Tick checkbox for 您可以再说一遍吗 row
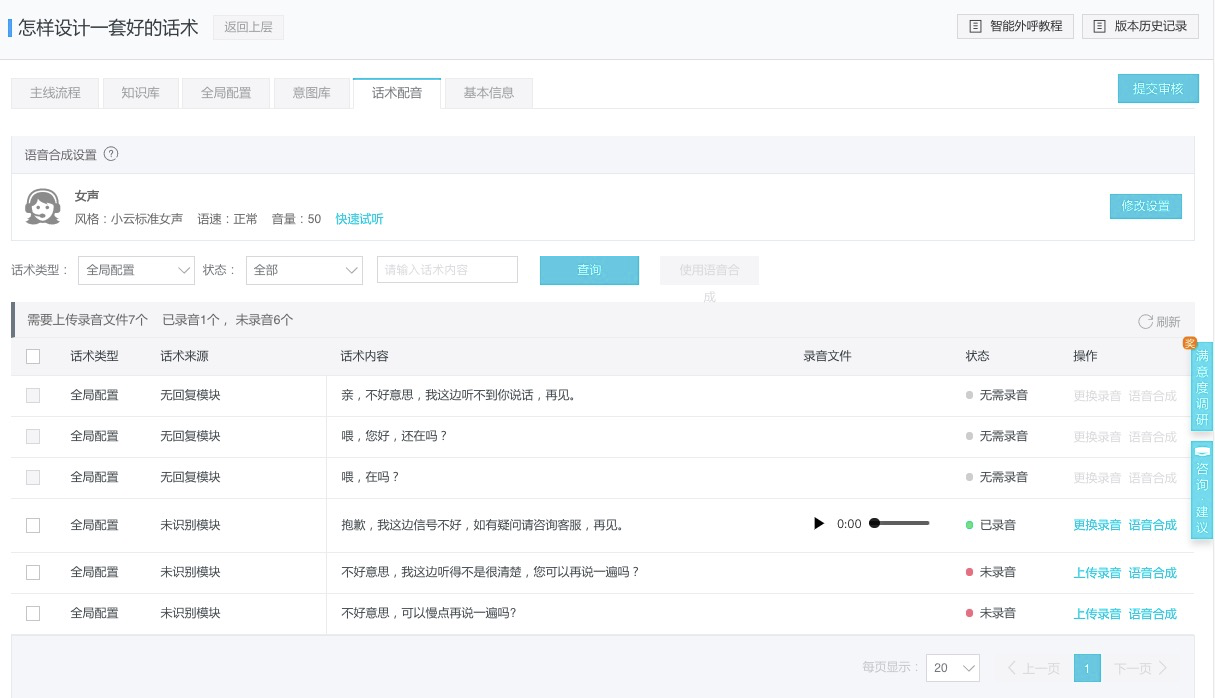The height and width of the screenshot is (698, 1215). (33, 573)
